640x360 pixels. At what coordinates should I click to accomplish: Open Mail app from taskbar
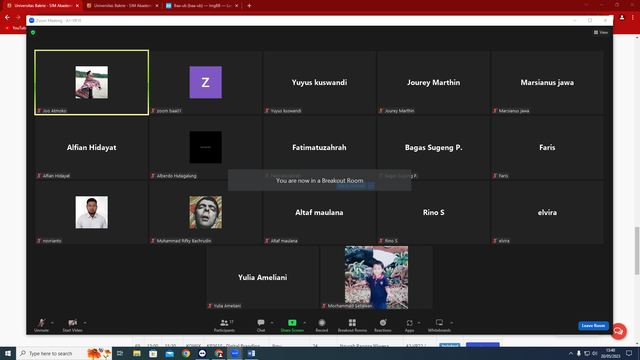pyautogui.click(x=169, y=353)
